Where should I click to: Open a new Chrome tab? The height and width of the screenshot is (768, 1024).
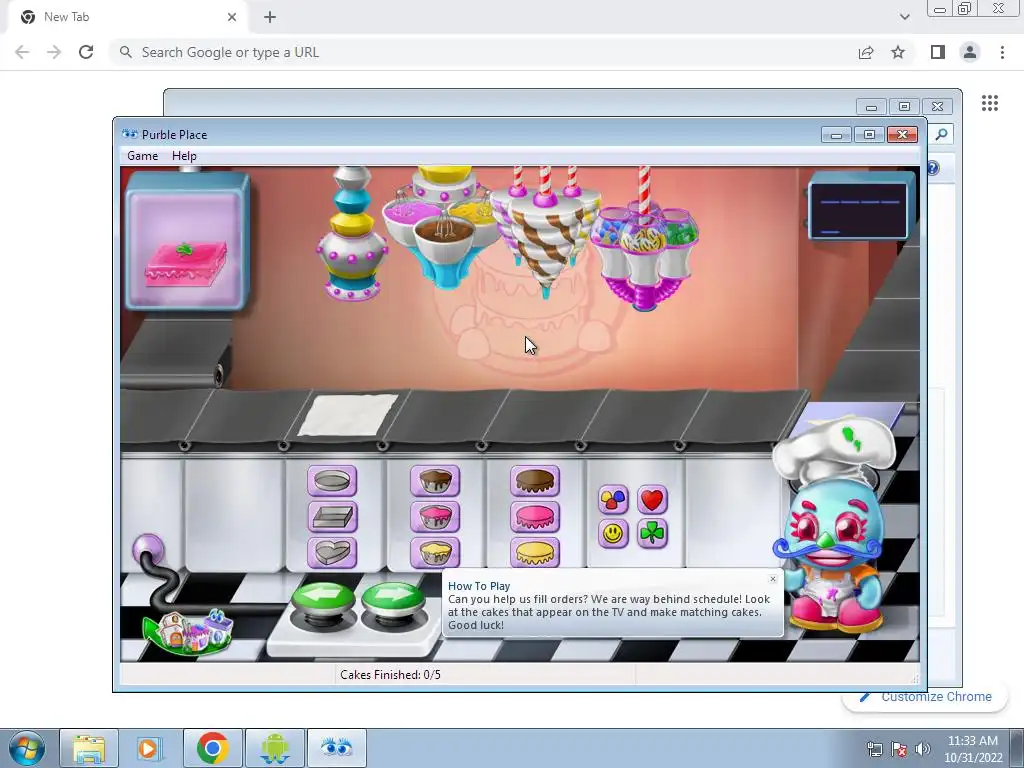click(270, 17)
